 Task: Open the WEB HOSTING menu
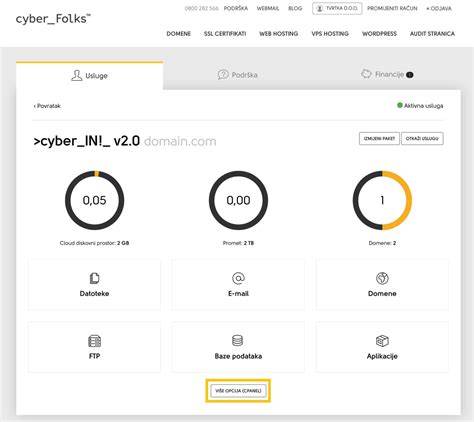point(279,34)
